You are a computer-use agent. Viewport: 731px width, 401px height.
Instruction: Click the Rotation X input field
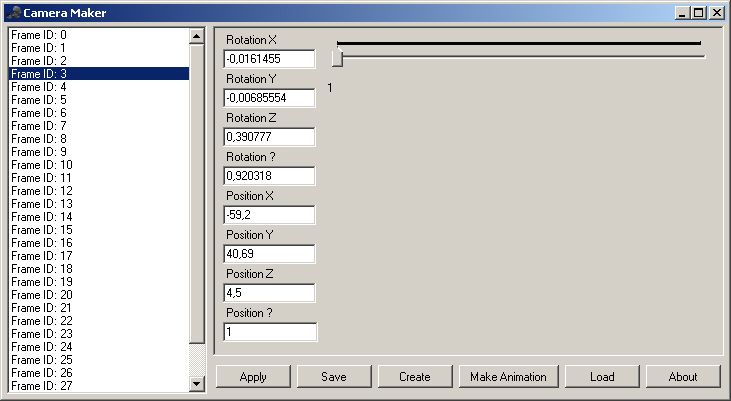[269, 59]
